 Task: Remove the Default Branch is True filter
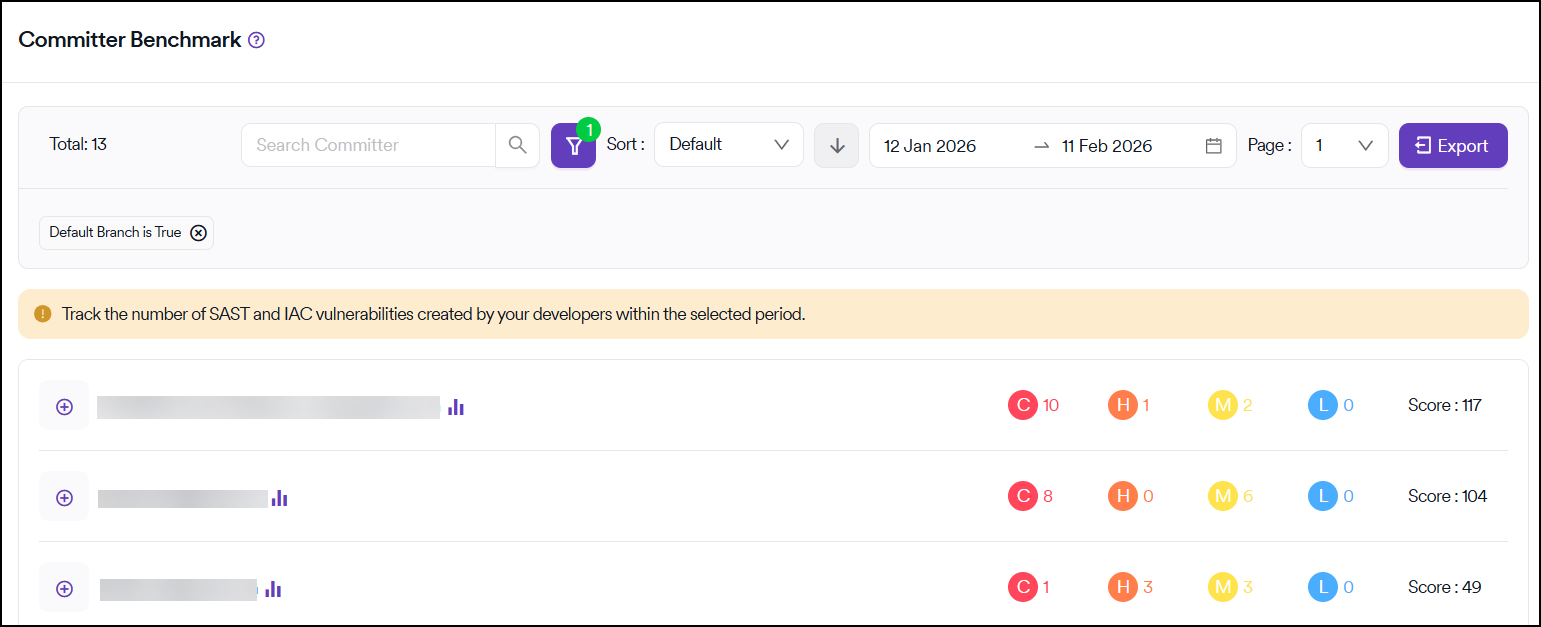198,233
